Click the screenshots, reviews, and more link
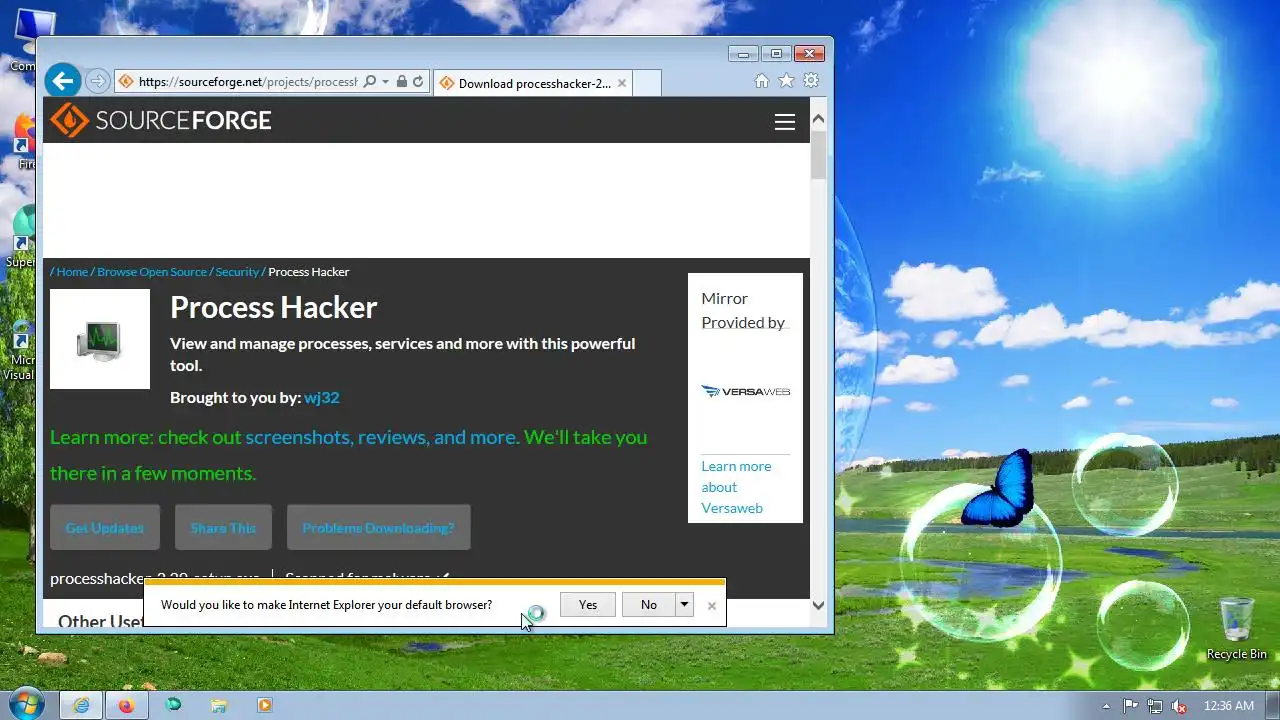1280x720 pixels. tap(382, 437)
